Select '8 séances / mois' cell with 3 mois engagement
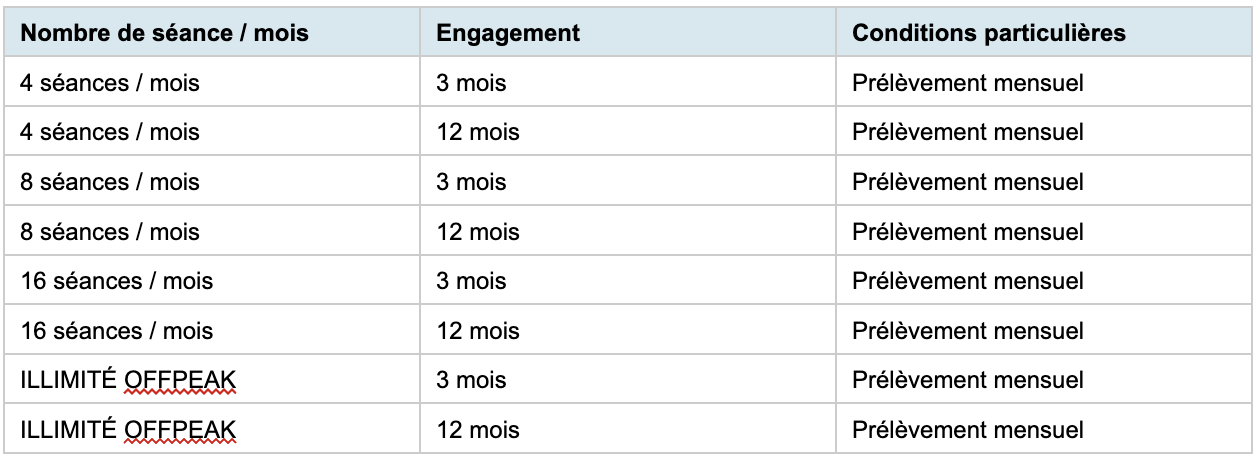The width and height of the screenshot is (1260, 458). tap(213, 182)
